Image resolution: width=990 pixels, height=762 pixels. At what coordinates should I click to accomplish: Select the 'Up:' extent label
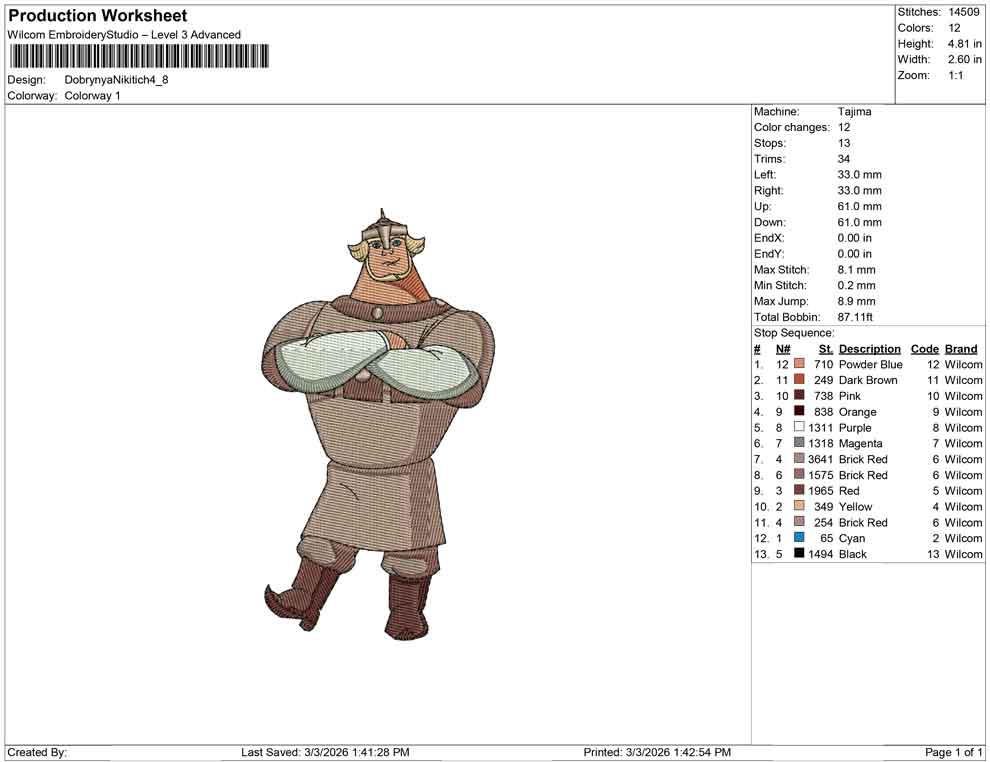[762, 206]
